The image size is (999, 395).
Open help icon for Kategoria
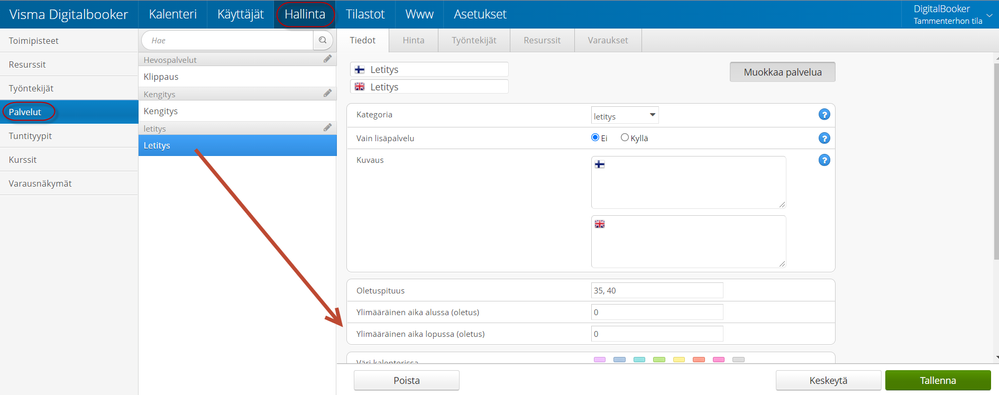(824, 115)
